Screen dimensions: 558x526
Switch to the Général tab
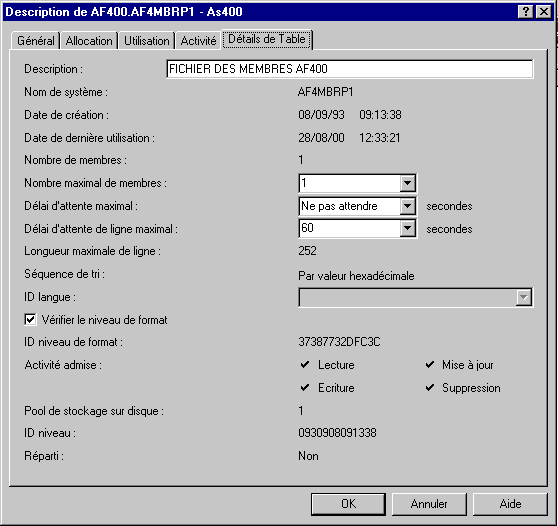(x=36, y=41)
